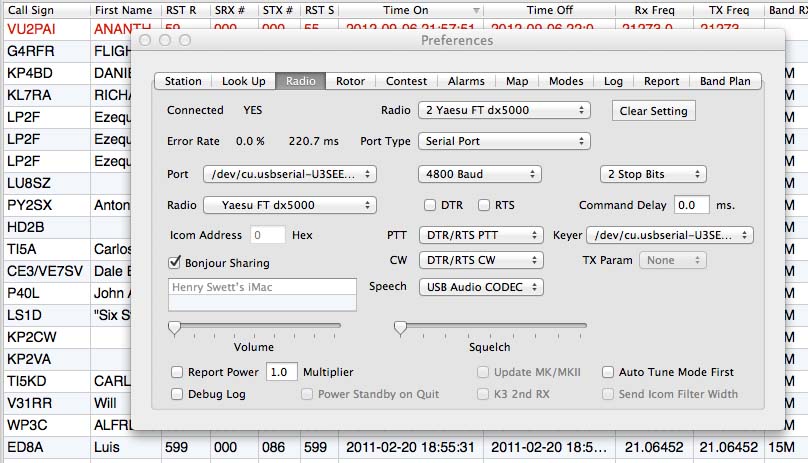
Task: Click the Volume slider handle
Action: coord(174,328)
